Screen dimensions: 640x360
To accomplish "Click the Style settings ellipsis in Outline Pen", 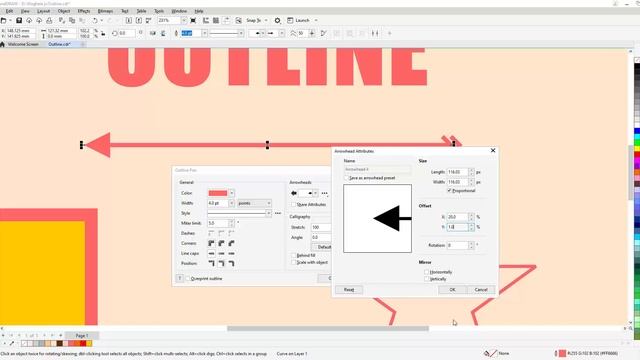I will (278, 213).
